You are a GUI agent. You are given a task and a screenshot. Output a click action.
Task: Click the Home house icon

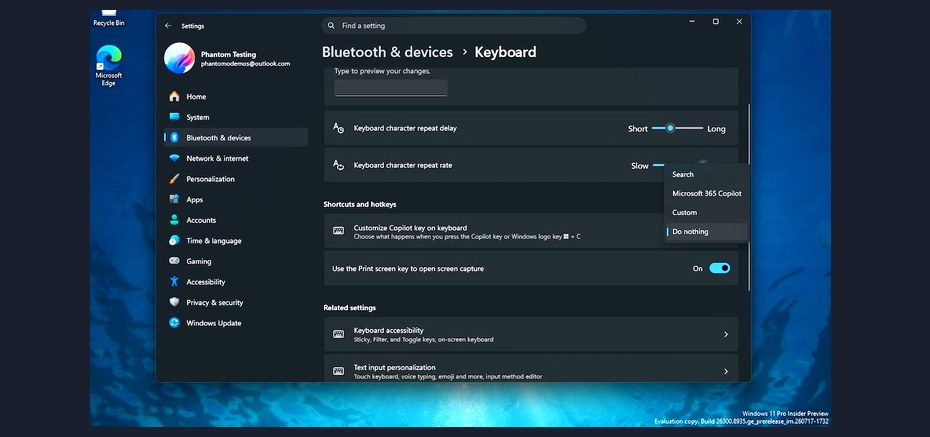click(x=174, y=97)
